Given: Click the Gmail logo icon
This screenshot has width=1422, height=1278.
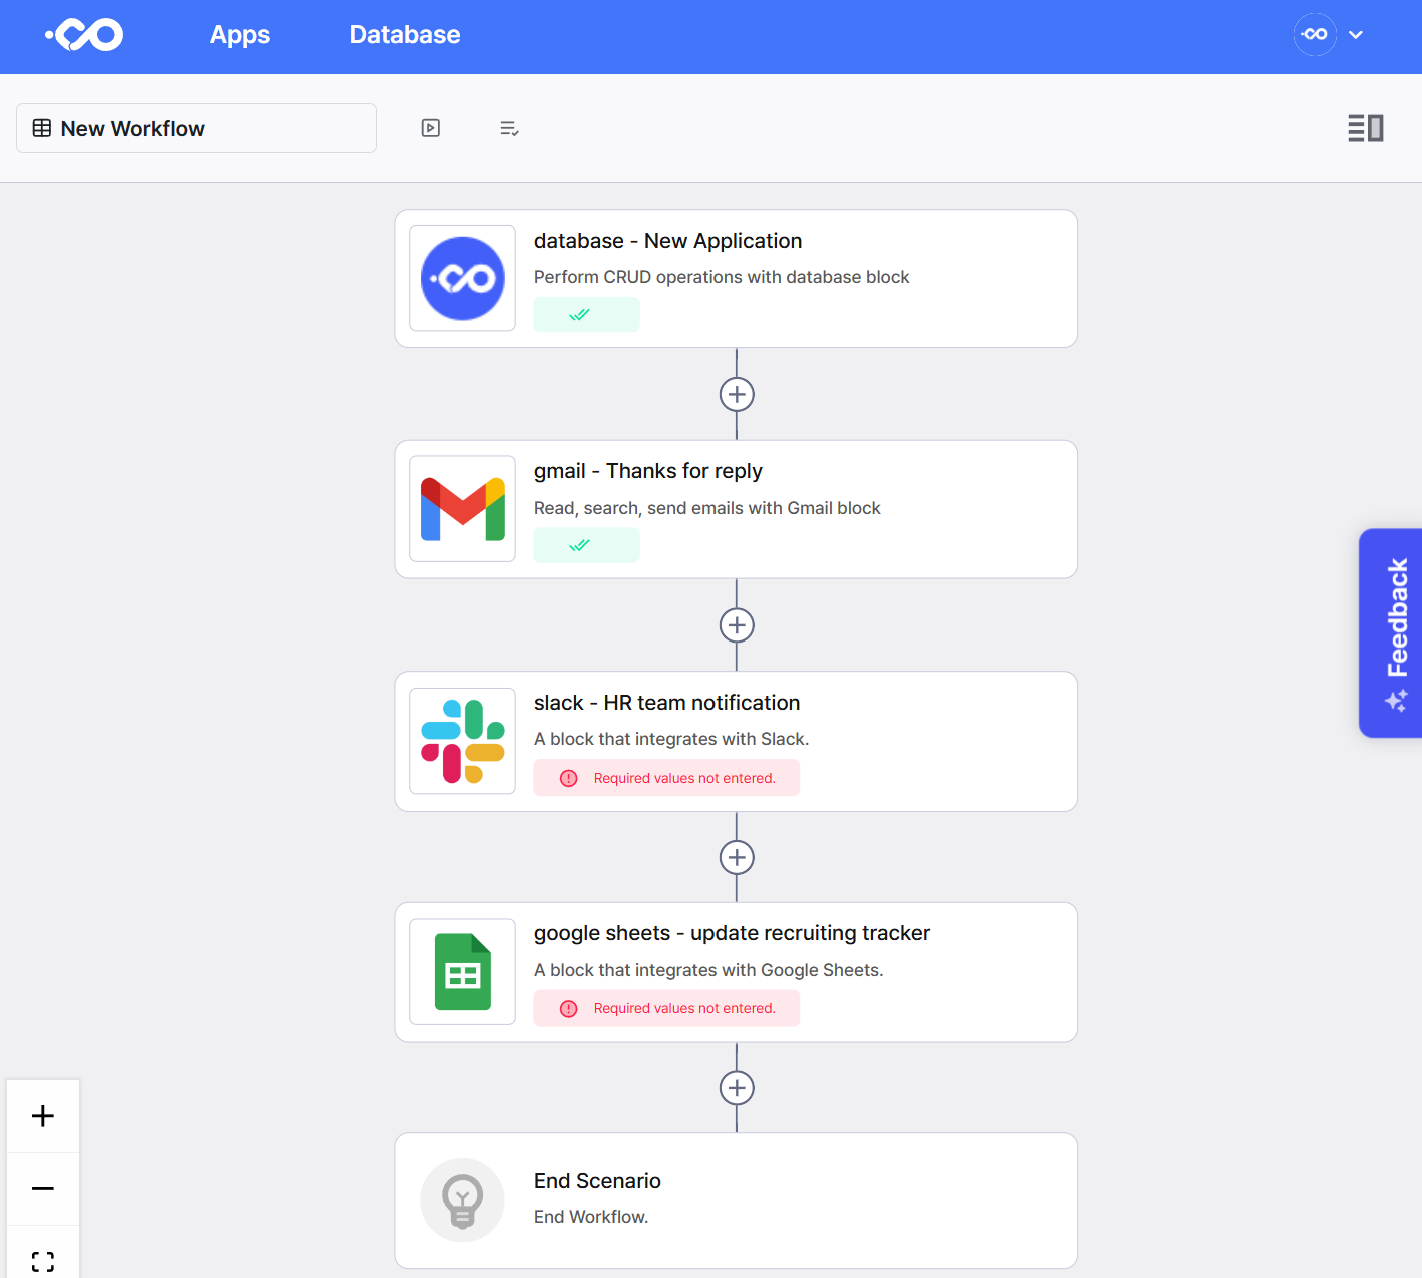Looking at the screenshot, I should click(462, 509).
